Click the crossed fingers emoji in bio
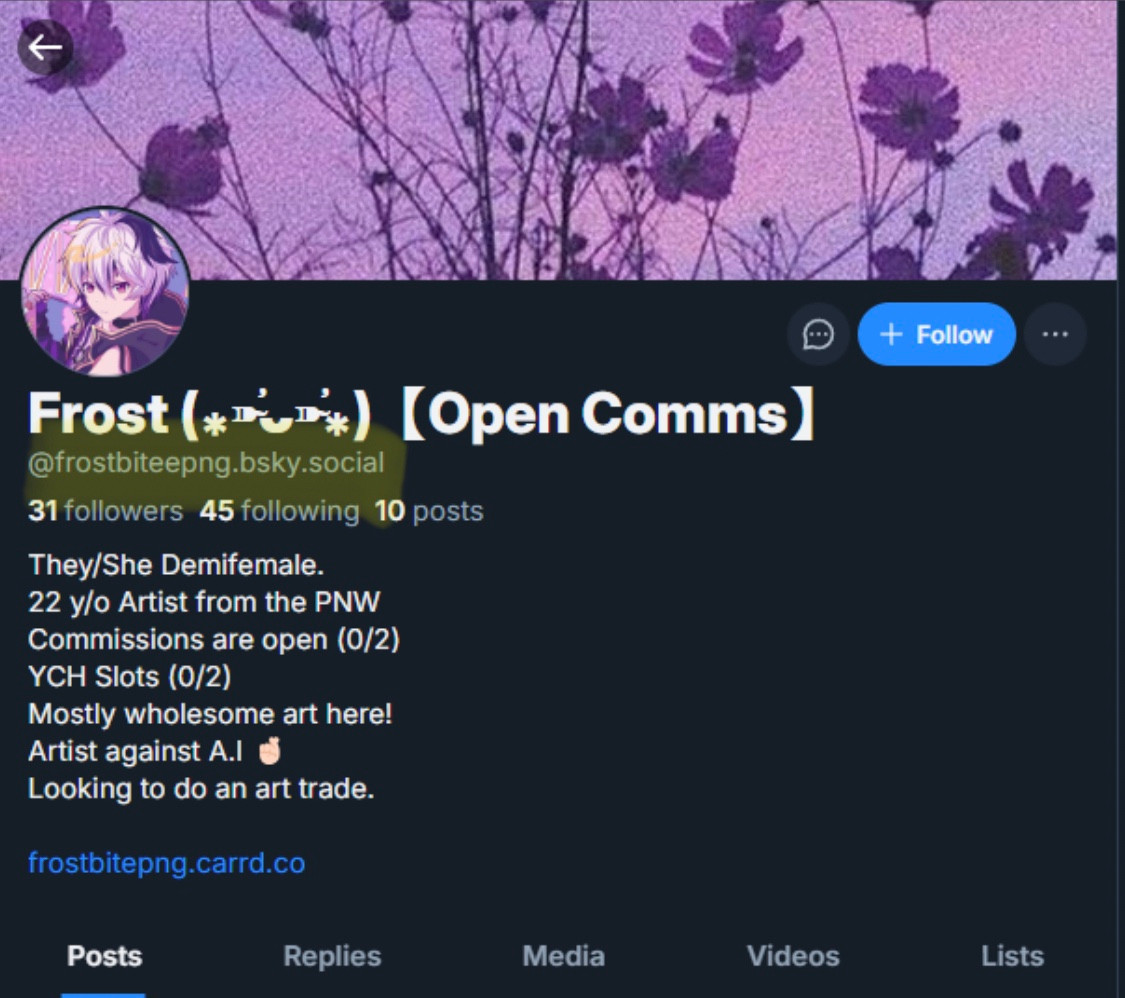 (x=270, y=751)
